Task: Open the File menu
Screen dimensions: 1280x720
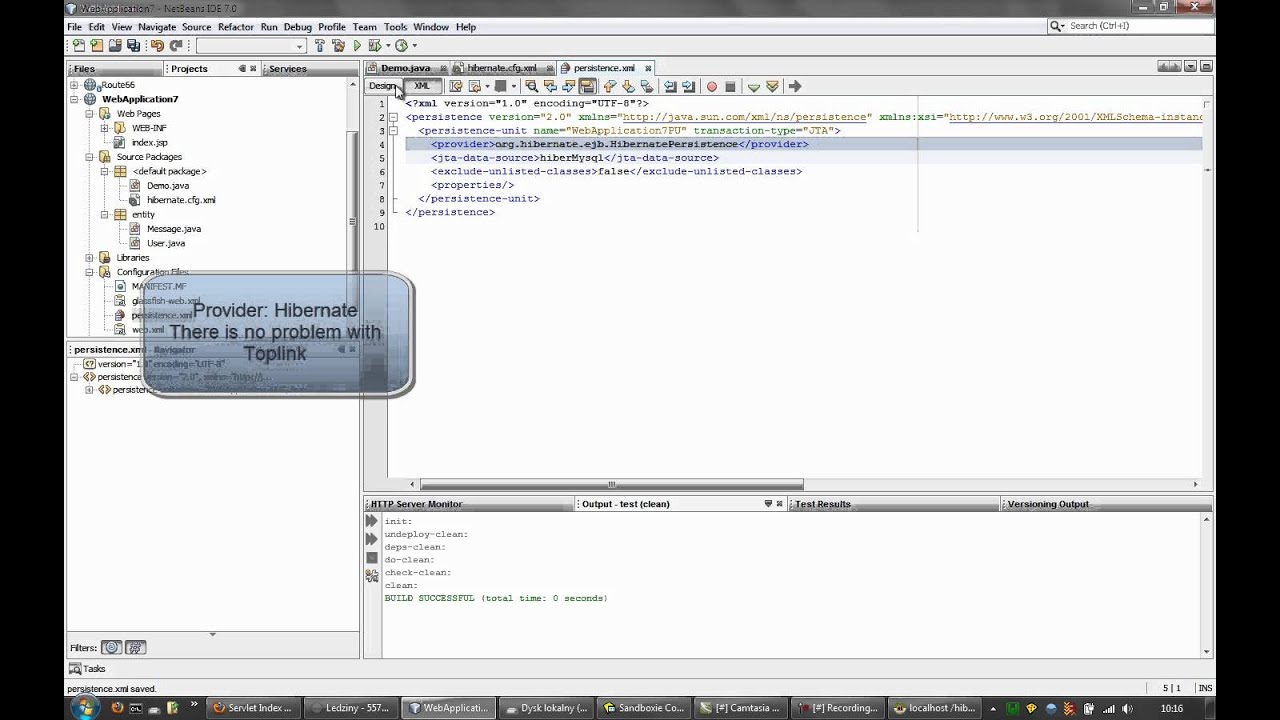Action: pos(74,27)
